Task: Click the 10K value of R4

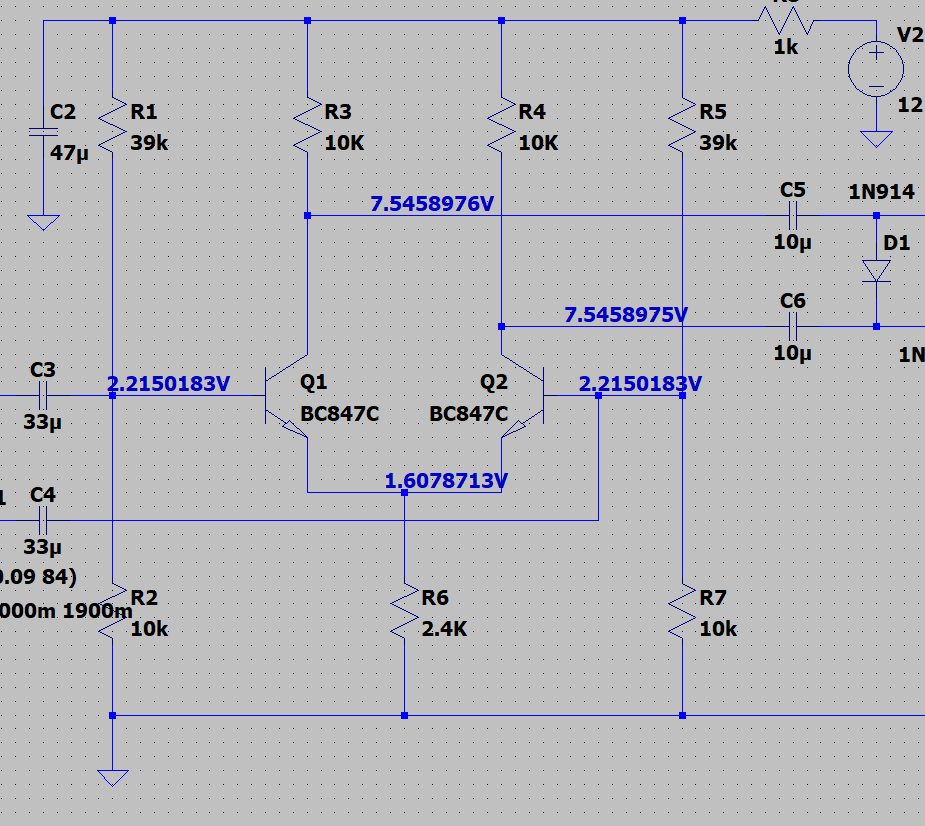Action: coord(539,143)
